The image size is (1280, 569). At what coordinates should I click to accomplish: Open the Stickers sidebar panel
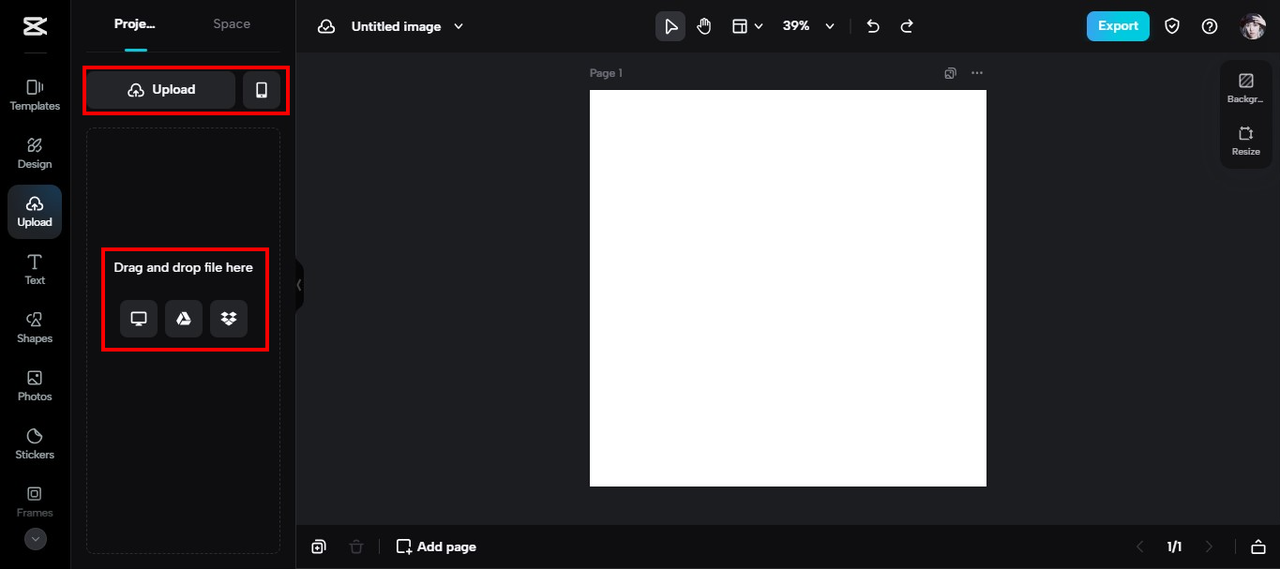pos(35,443)
